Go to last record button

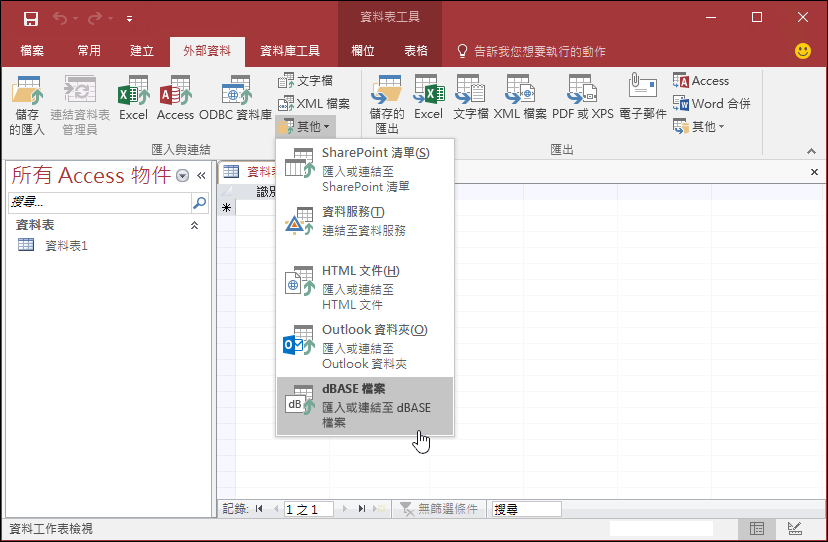(362, 509)
